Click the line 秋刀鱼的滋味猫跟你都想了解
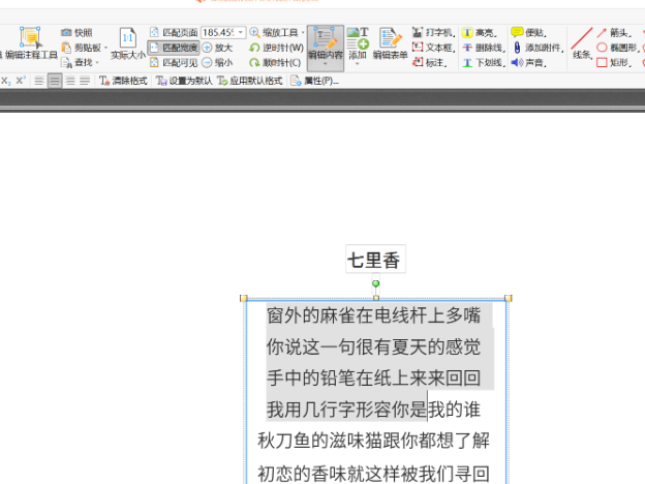This screenshot has width=645, height=484. click(x=374, y=440)
